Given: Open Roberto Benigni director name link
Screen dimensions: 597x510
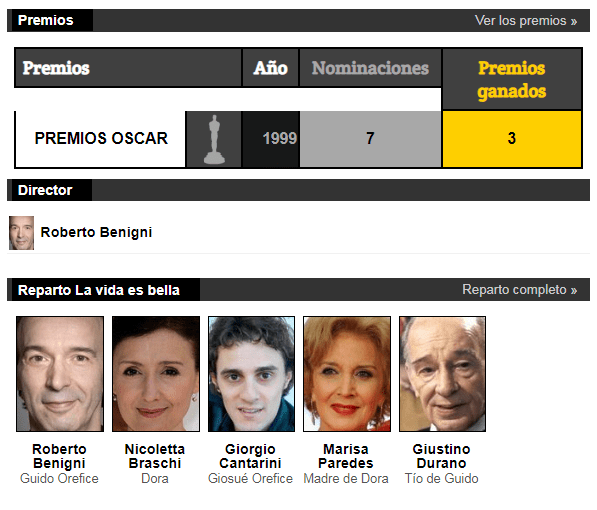Looking at the screenshot, I should click(x=96, y=232).
